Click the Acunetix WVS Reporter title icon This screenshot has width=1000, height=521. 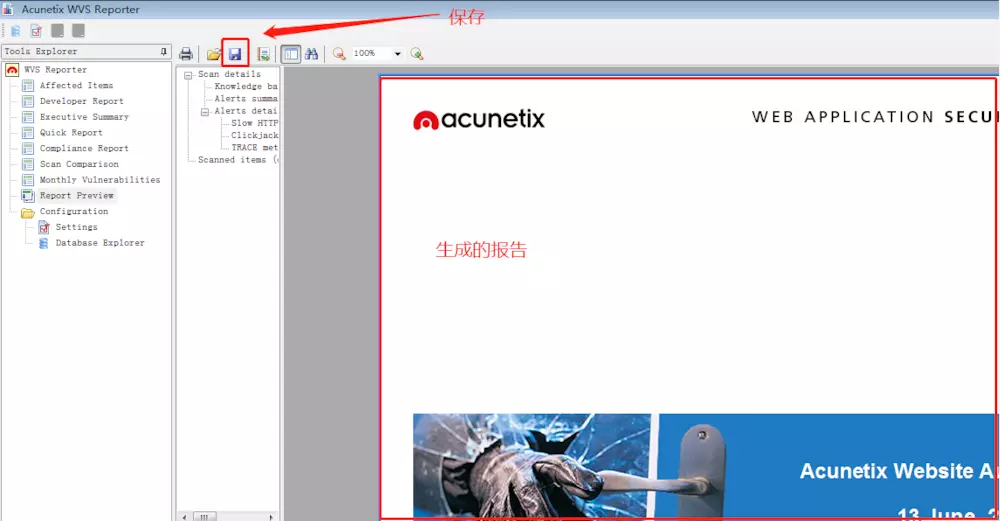[8, 9]
